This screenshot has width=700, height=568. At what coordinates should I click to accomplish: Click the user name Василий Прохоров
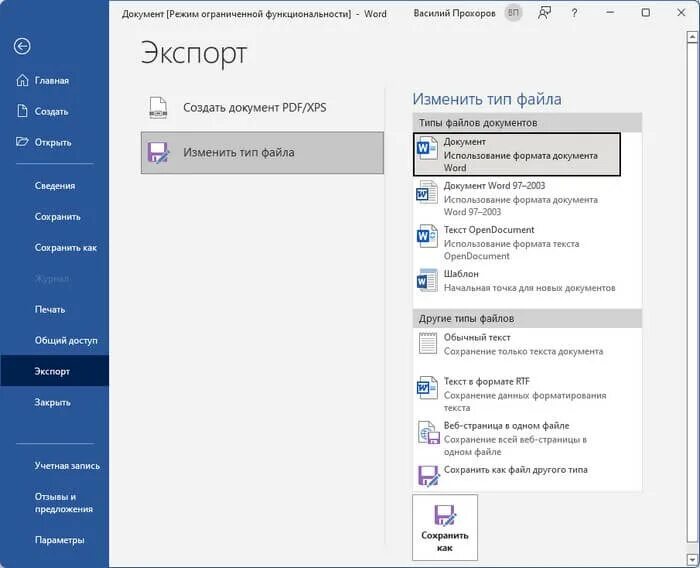tap(454, 13)
